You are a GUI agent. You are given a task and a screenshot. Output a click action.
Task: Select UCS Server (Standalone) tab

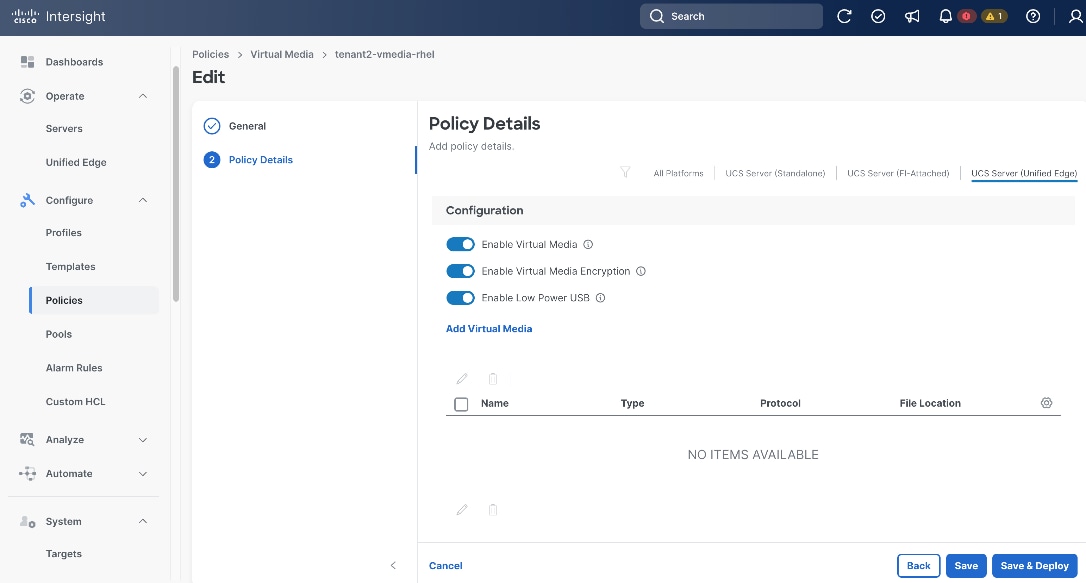(x=775, y=173)
